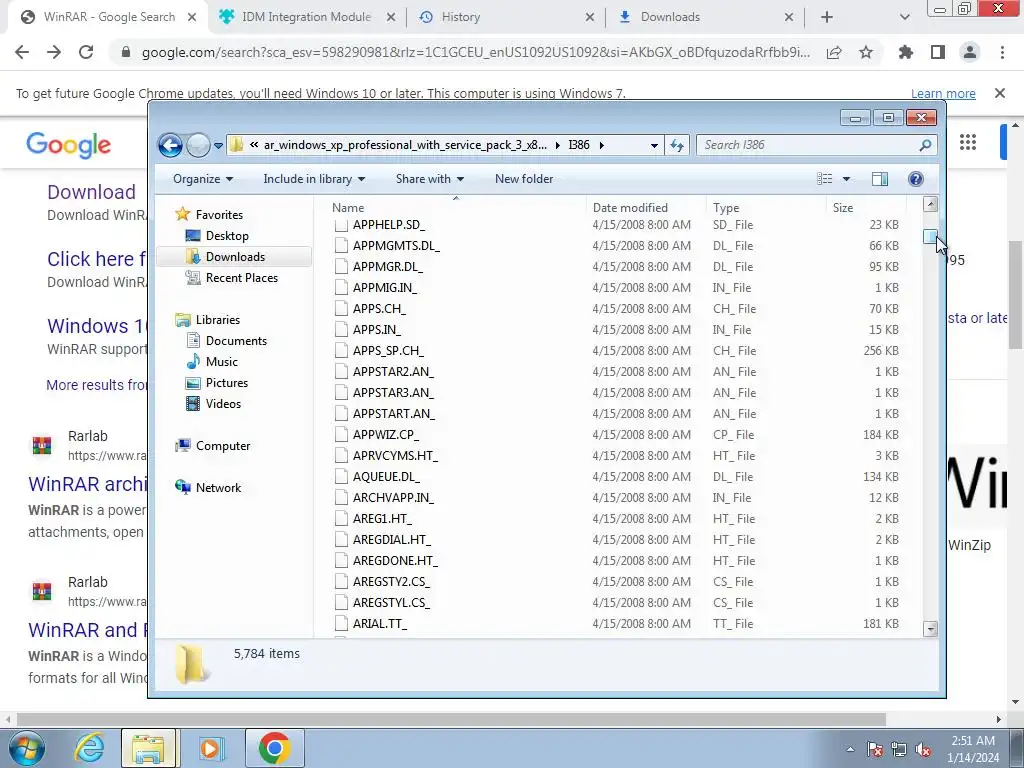Select Favorites in the navigation pane

pos(219,215)
